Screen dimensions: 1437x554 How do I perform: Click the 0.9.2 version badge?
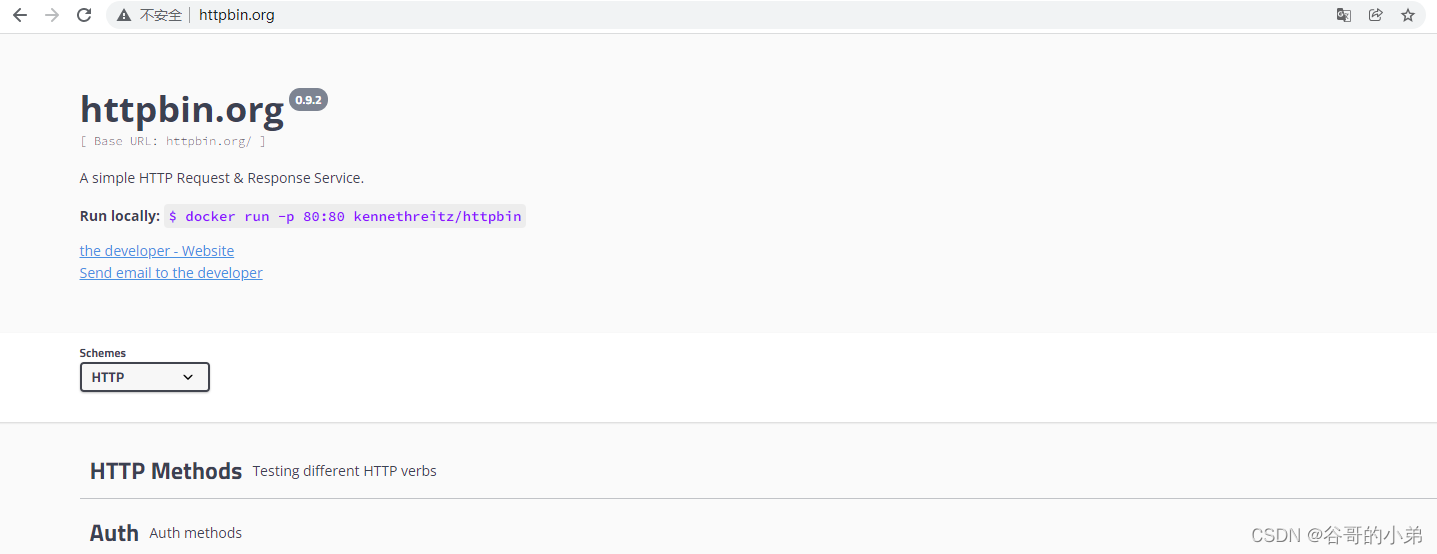coord(308,100)
